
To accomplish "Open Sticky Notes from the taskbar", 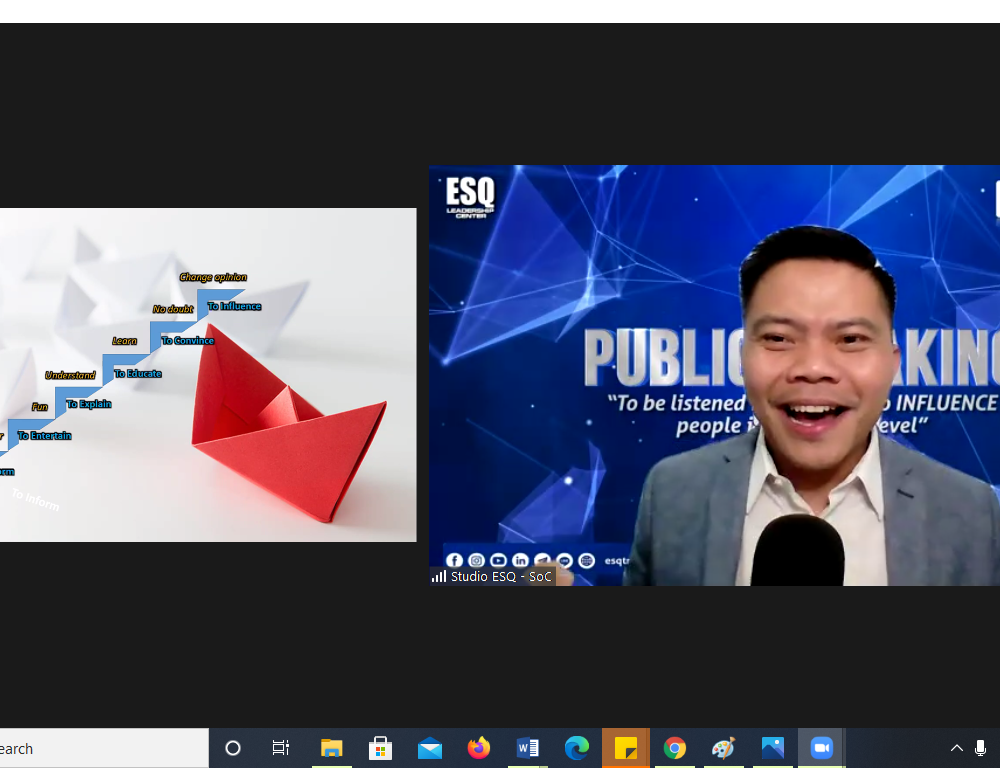I will (x=626, y=748).
